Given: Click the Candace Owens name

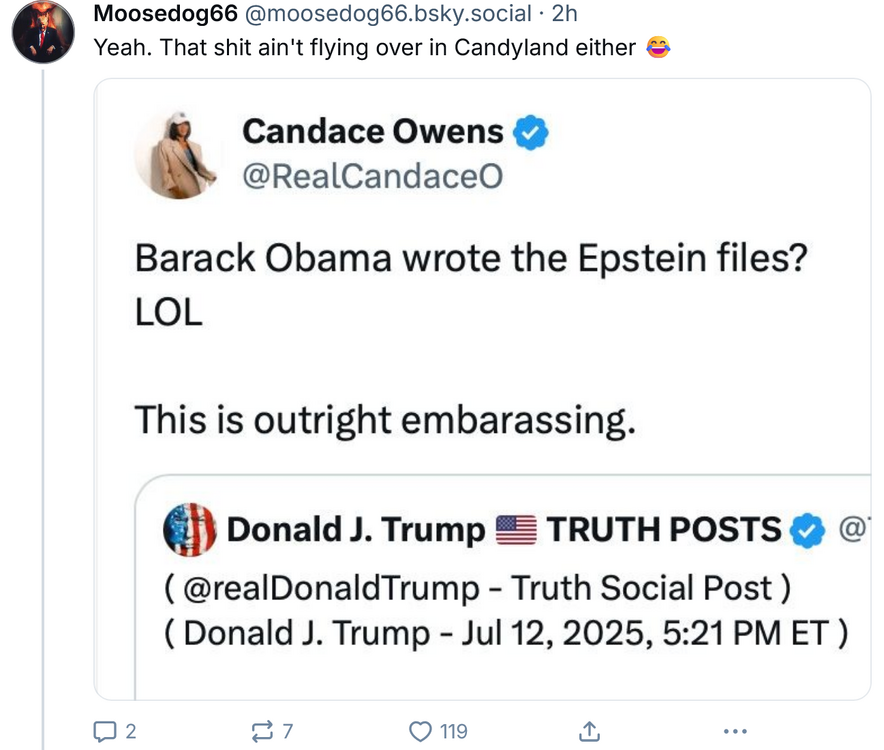Looking at the screenshot, I should tap(373, 131).
